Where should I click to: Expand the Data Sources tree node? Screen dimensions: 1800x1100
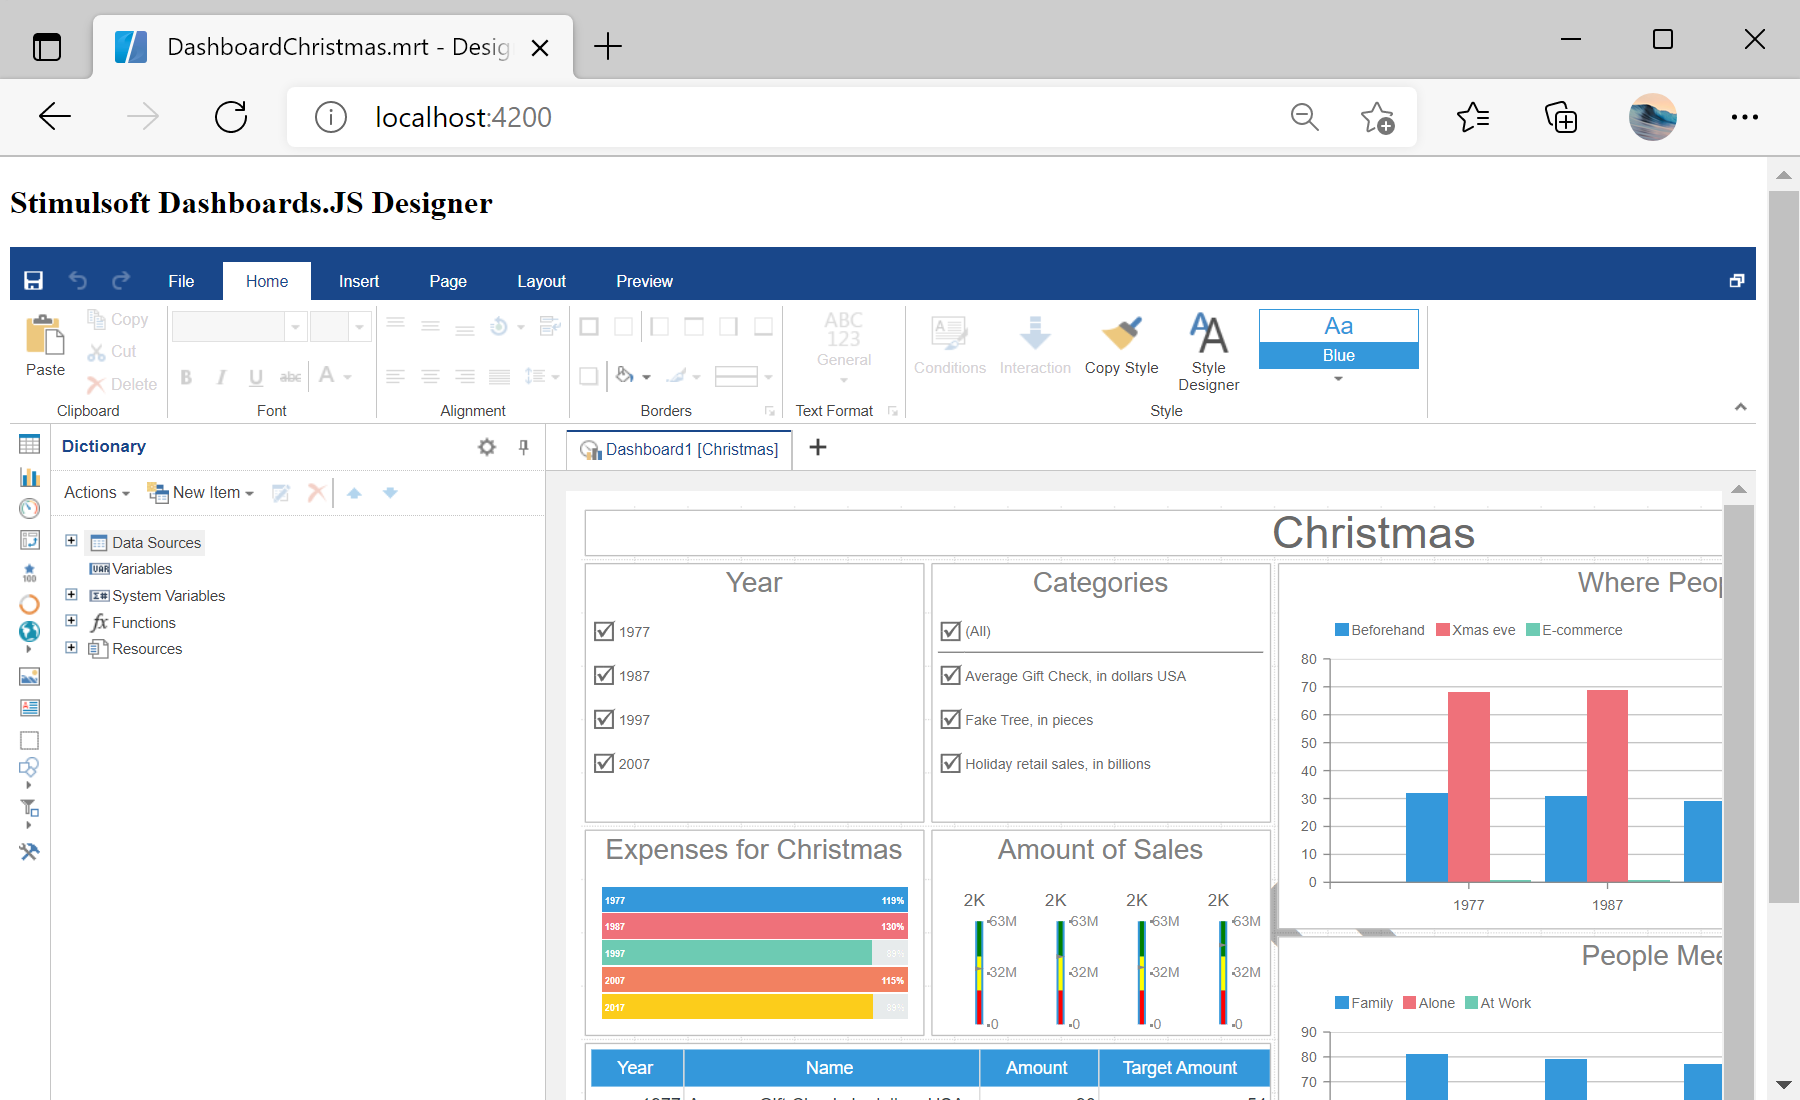[x=71, y=541]
